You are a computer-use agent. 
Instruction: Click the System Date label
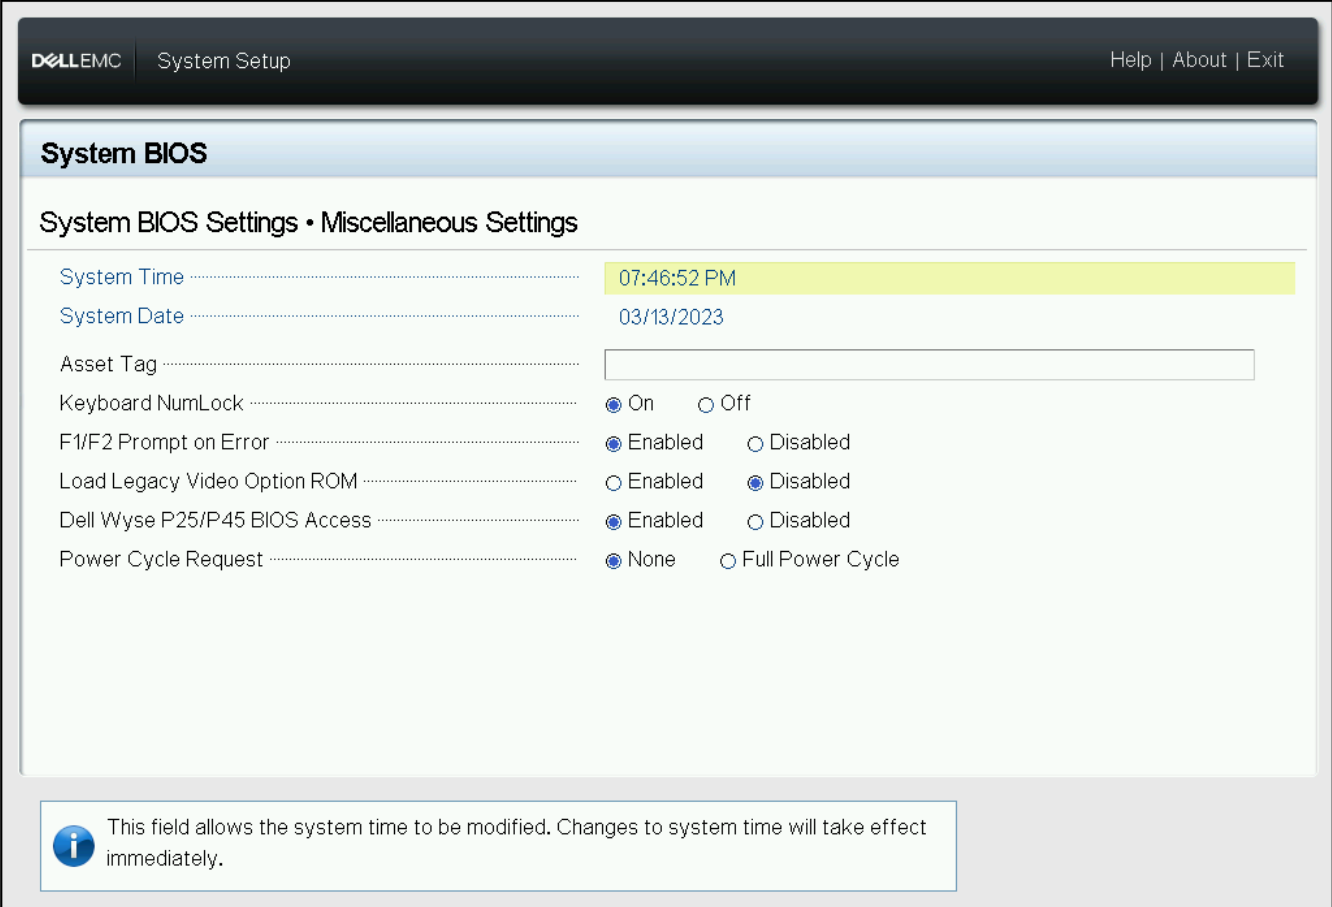pyautogui.click(x=122, y=316)
